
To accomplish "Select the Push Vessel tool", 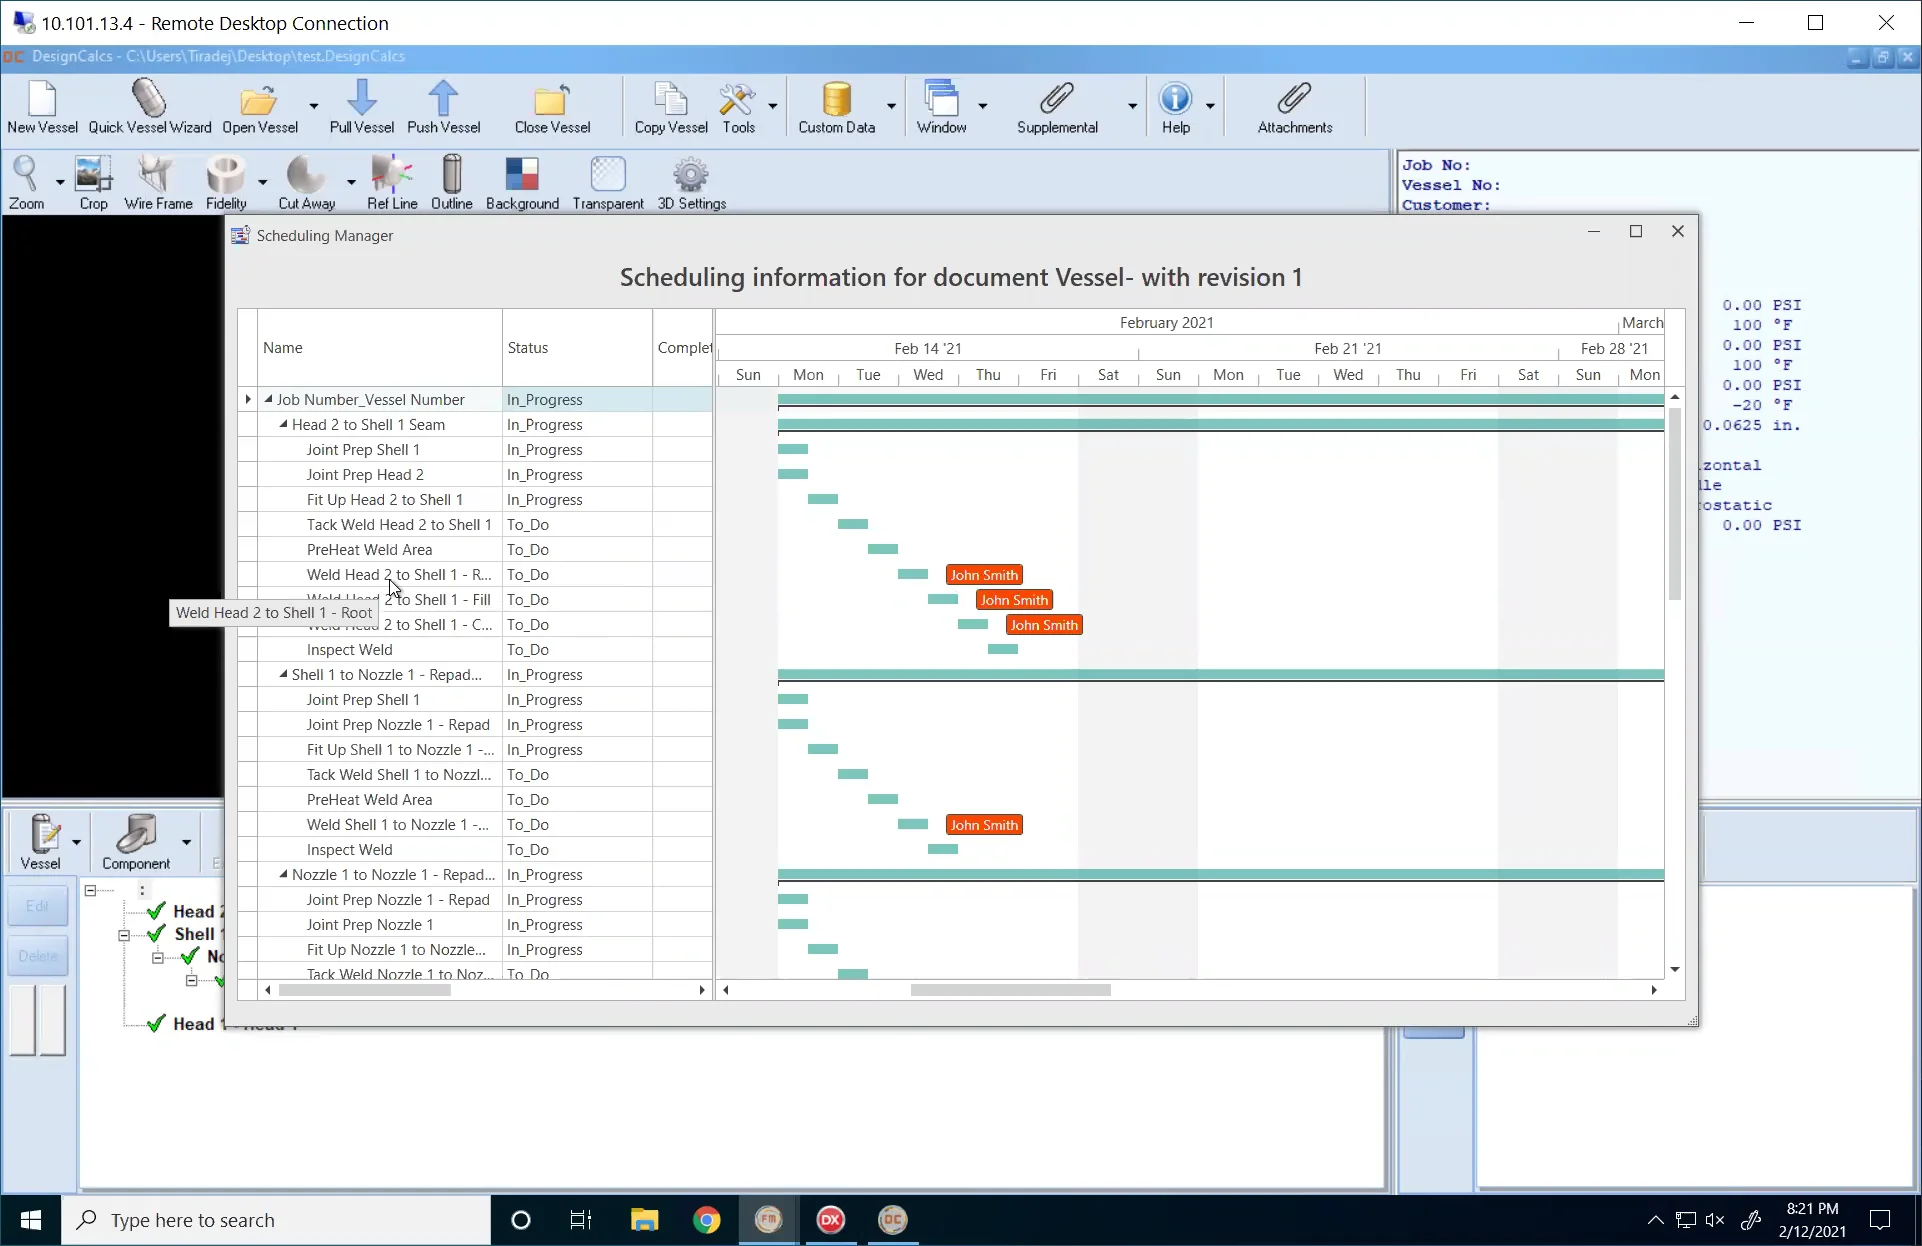I will [x=443, y=105].
